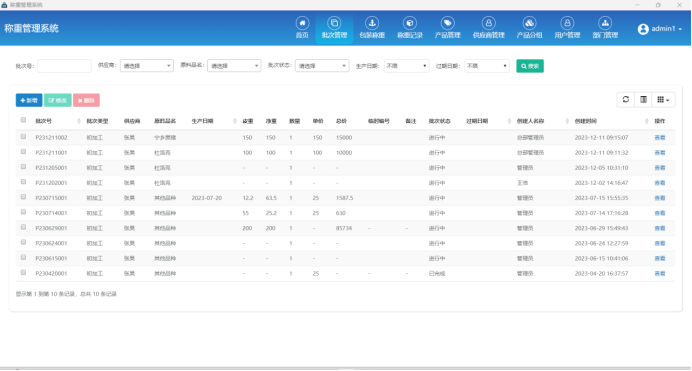Click the green 搜索 search button
692x371 pixels.
[x=530, y=66]
